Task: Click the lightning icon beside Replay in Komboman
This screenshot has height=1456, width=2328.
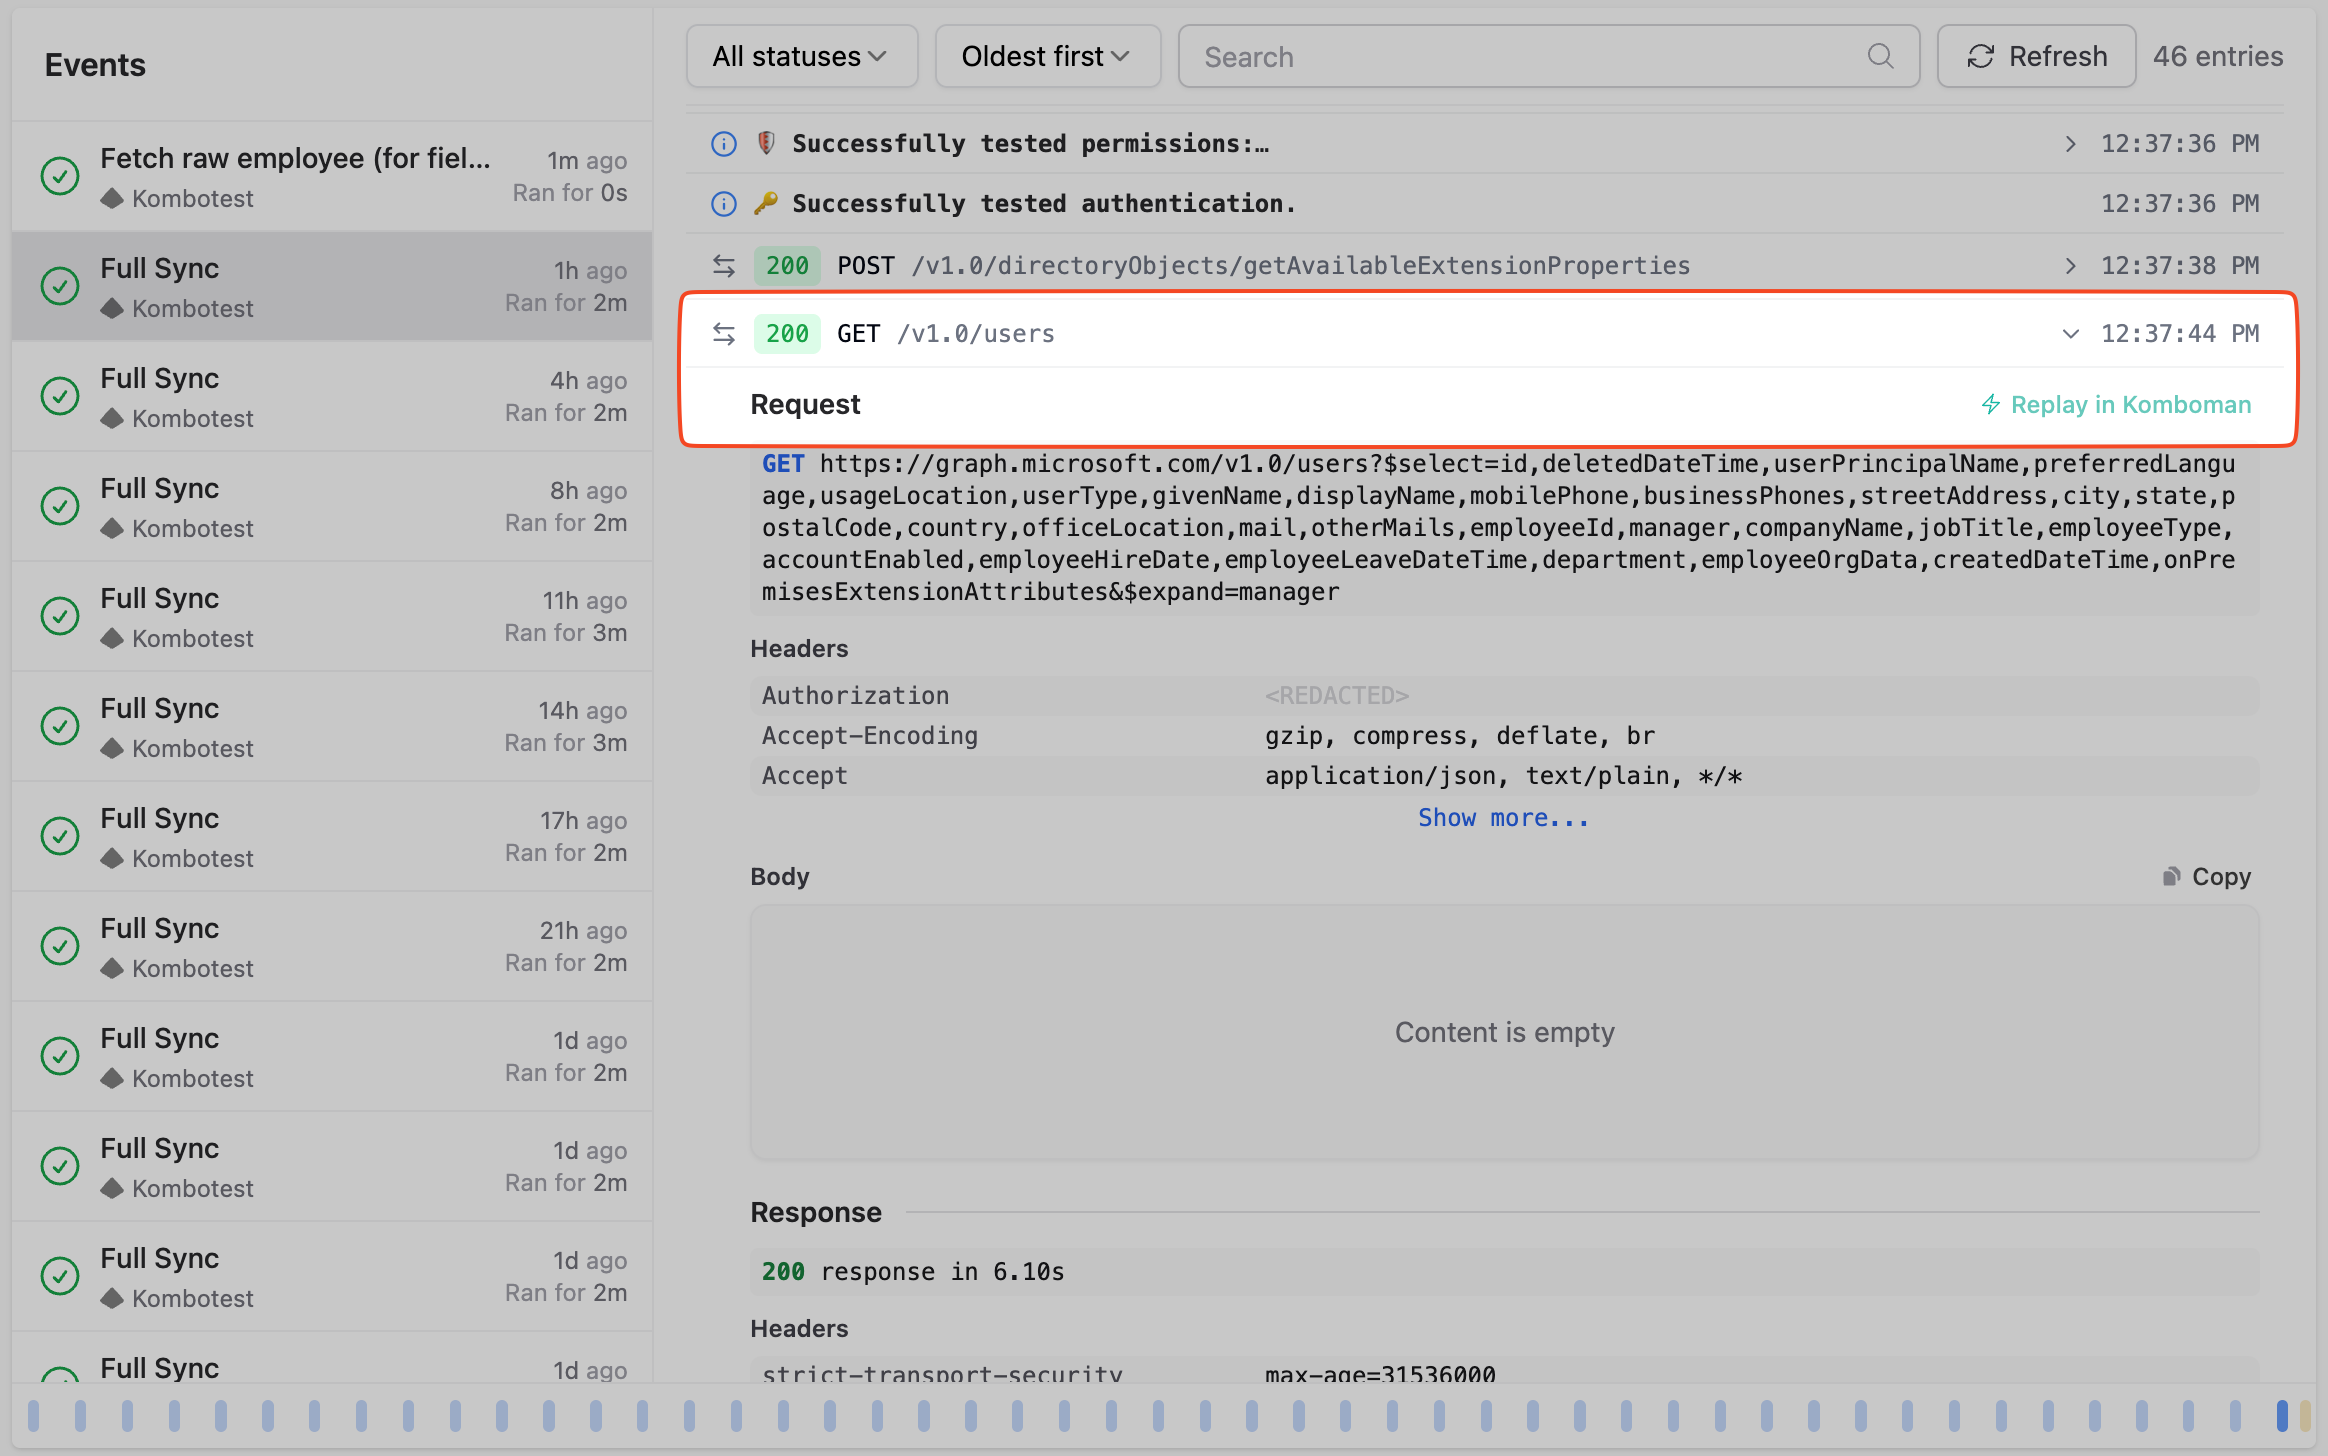Action: click(1991, 405)
